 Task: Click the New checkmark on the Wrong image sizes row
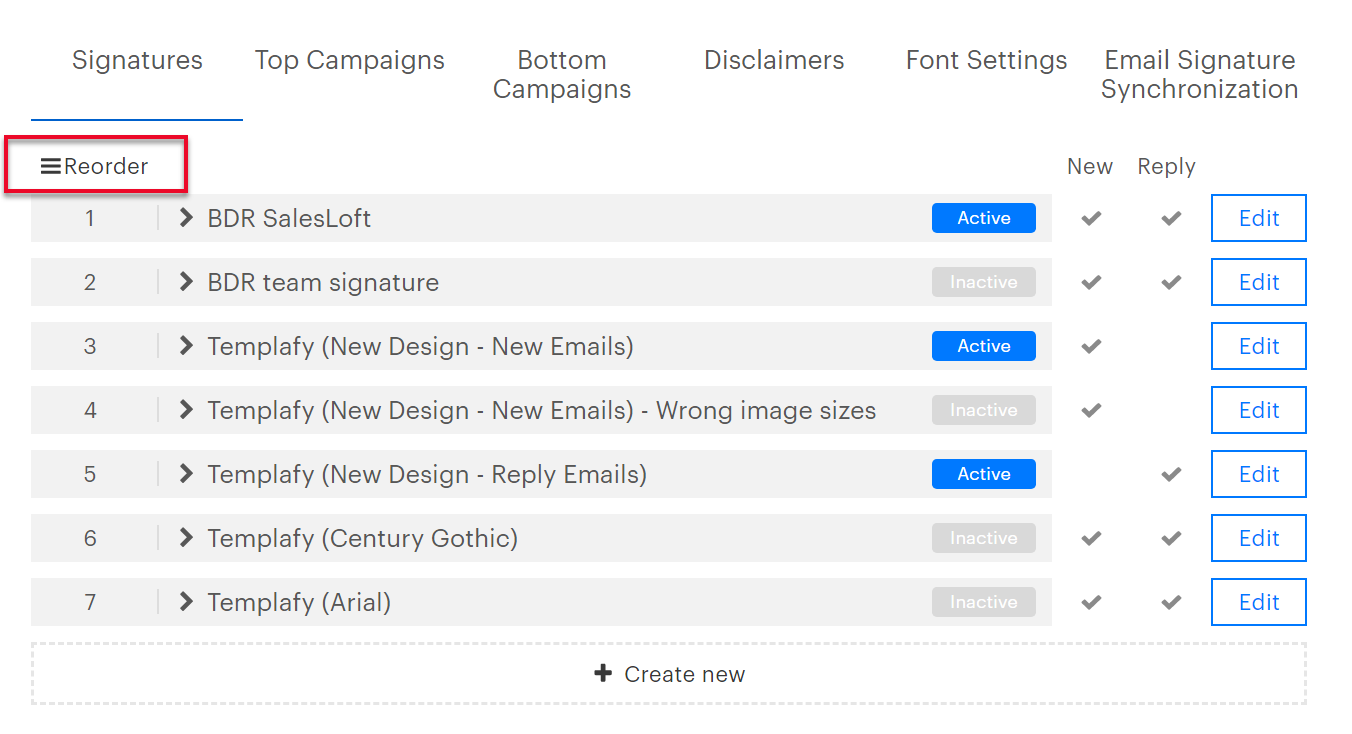coord(1090,409)
